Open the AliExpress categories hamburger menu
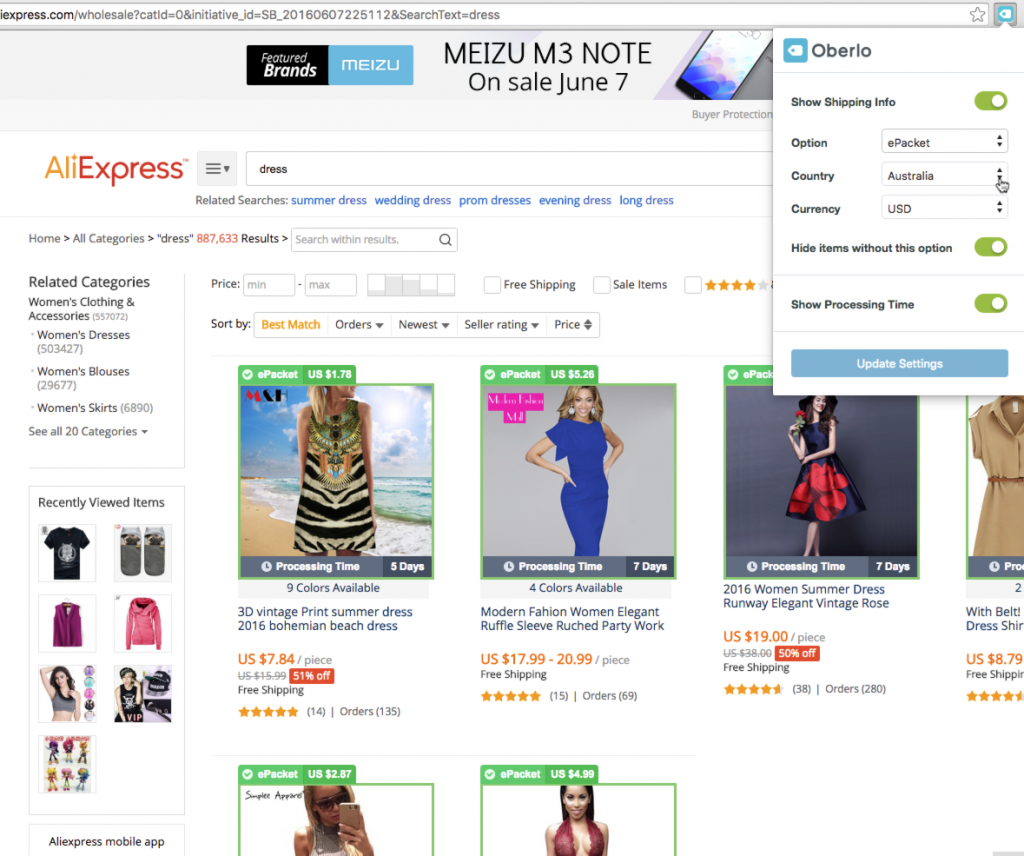 pyautogui.click(x=217, y=169)
